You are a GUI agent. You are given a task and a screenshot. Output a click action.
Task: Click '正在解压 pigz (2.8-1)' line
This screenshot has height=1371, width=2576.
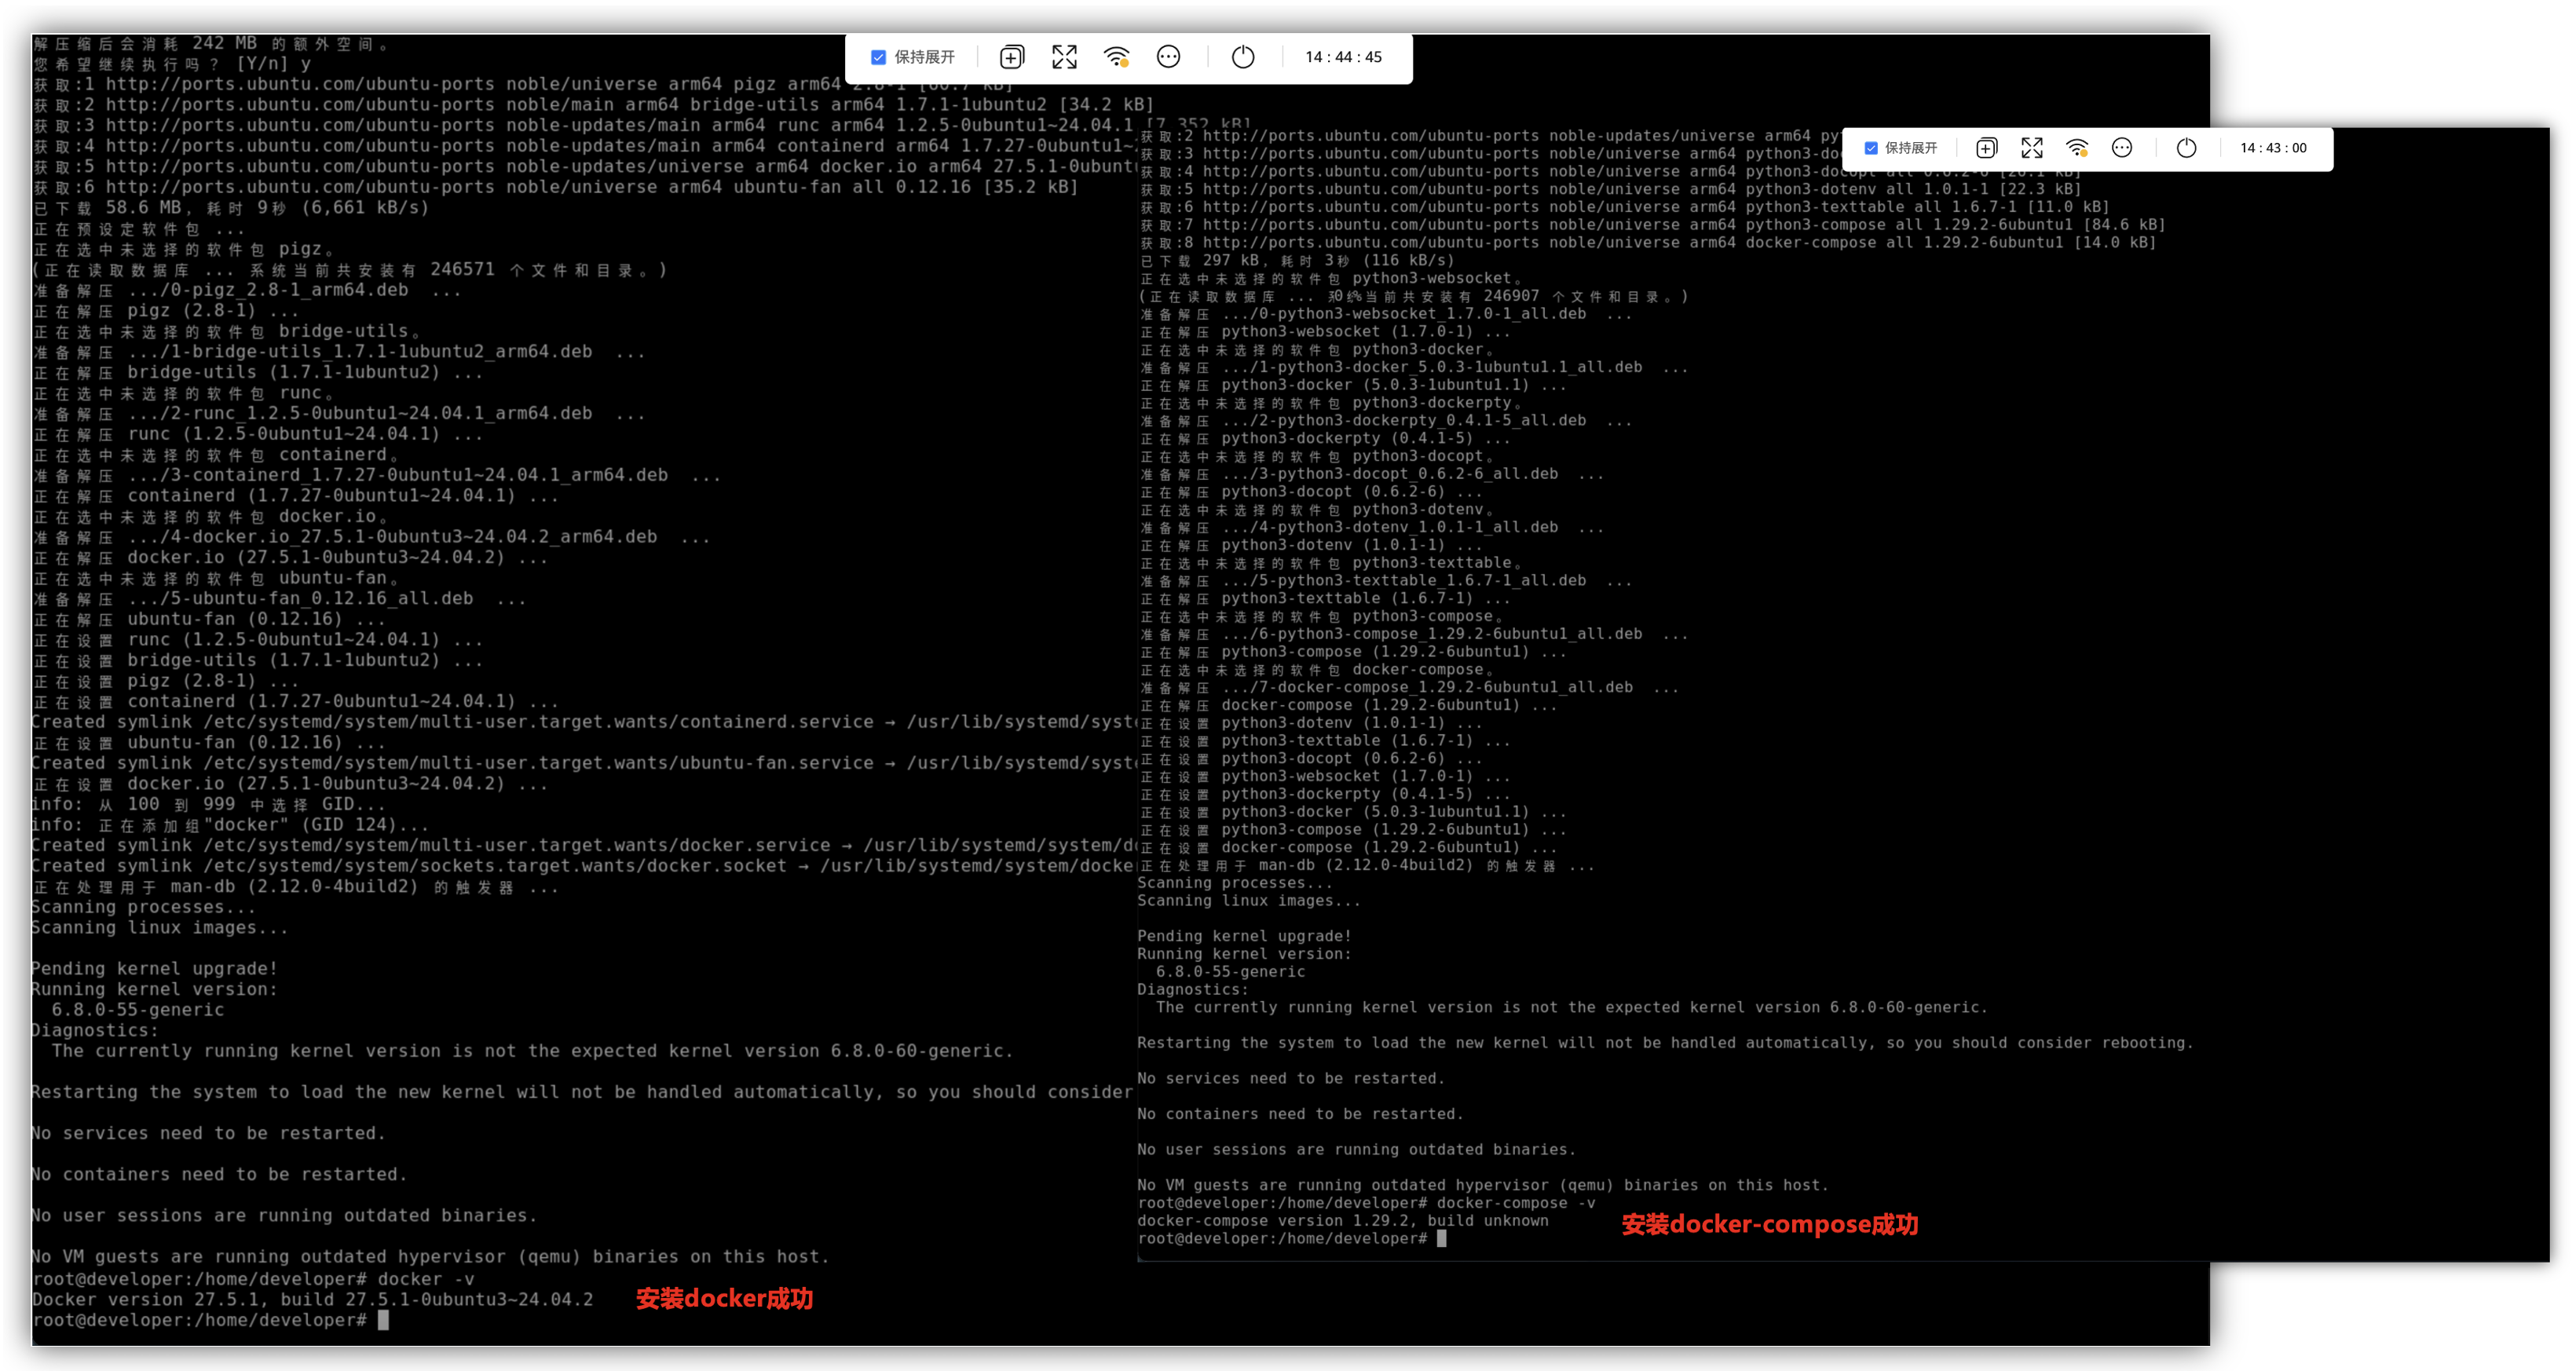165,311
